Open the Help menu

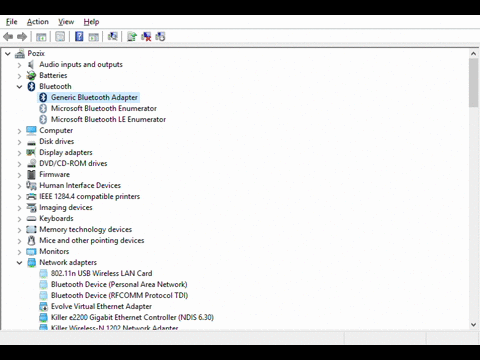91,22
